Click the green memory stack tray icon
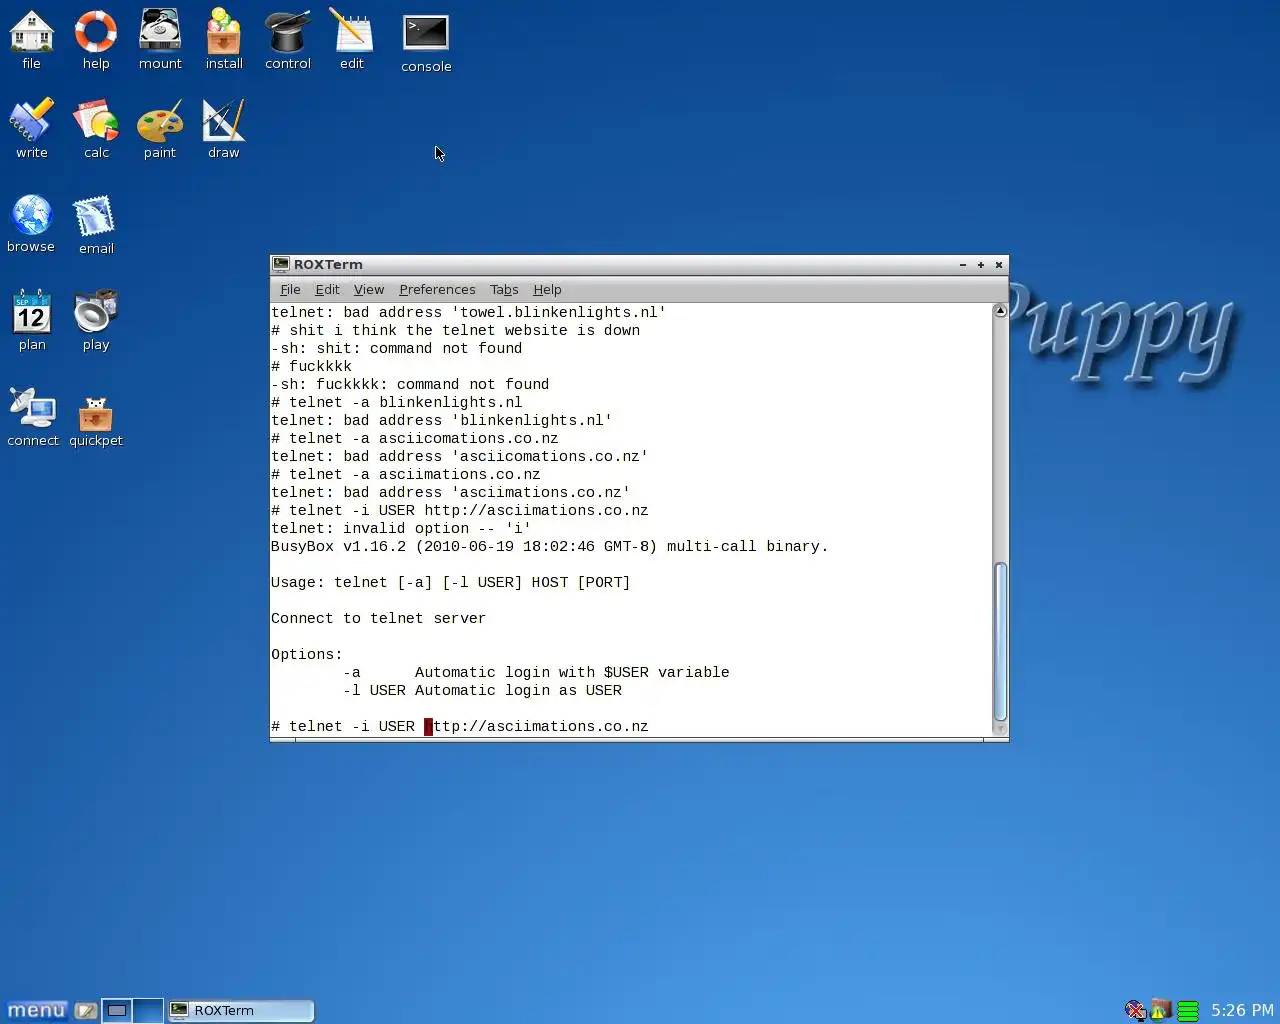 coord(1187,1010)
